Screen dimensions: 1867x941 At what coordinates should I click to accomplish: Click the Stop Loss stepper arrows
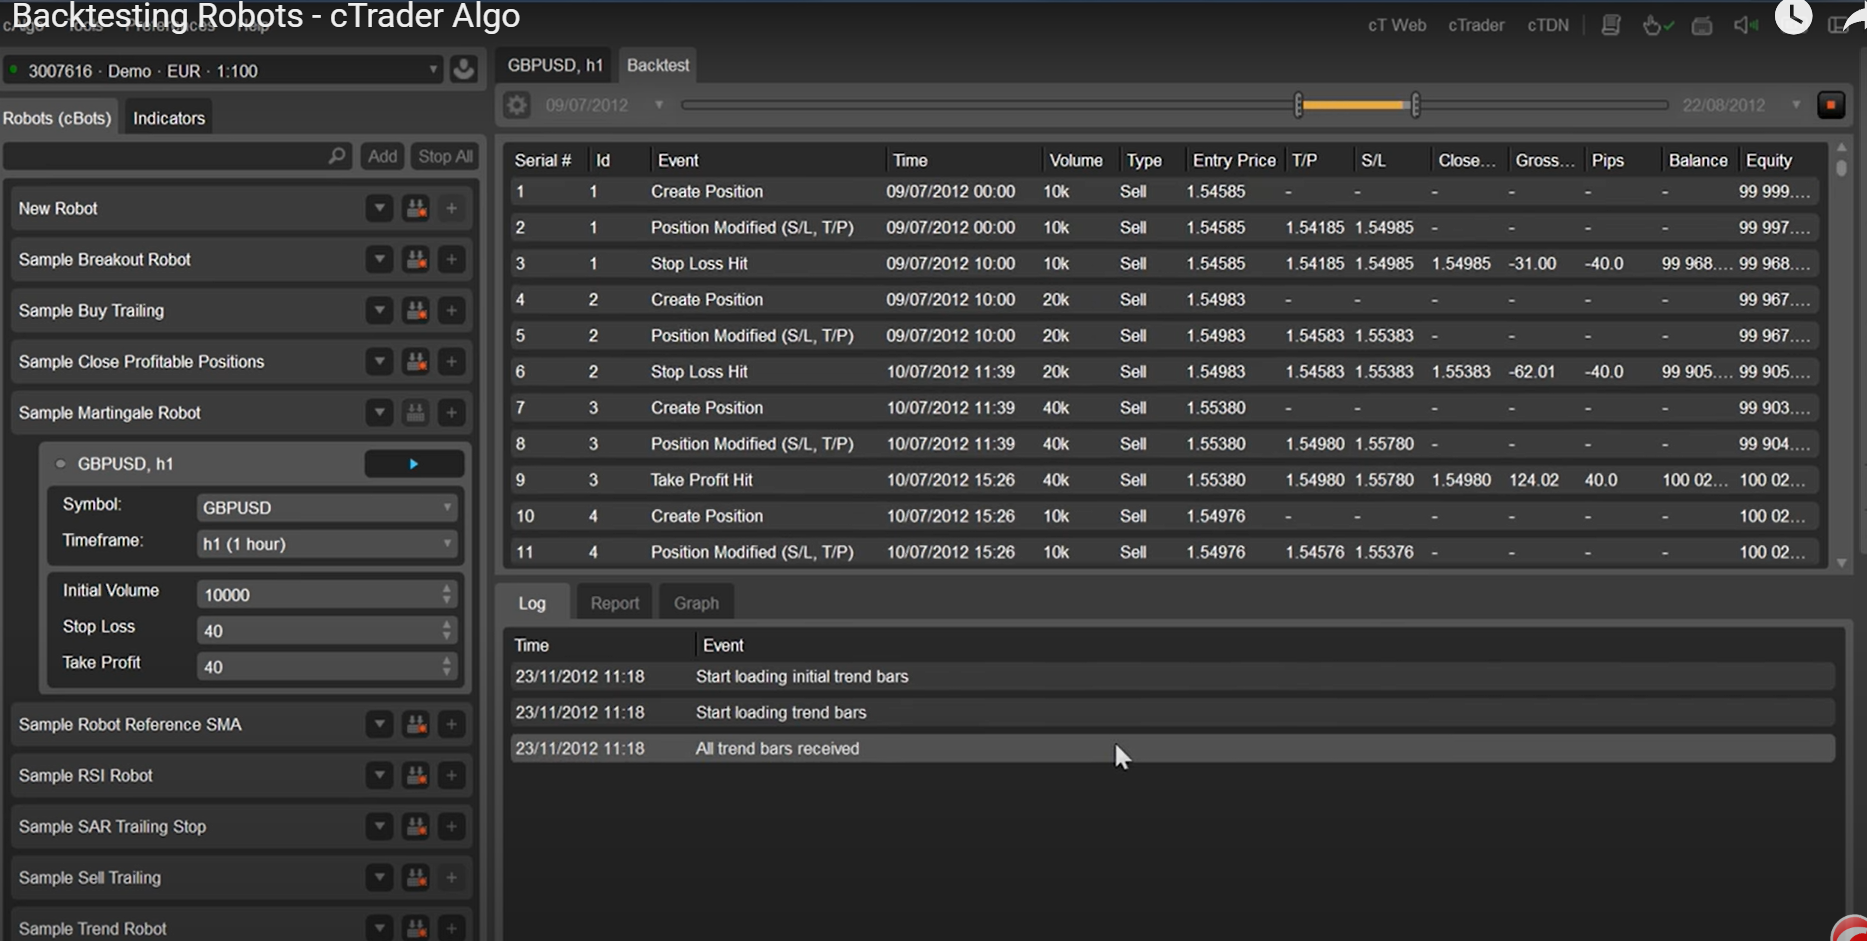(447, 630)
